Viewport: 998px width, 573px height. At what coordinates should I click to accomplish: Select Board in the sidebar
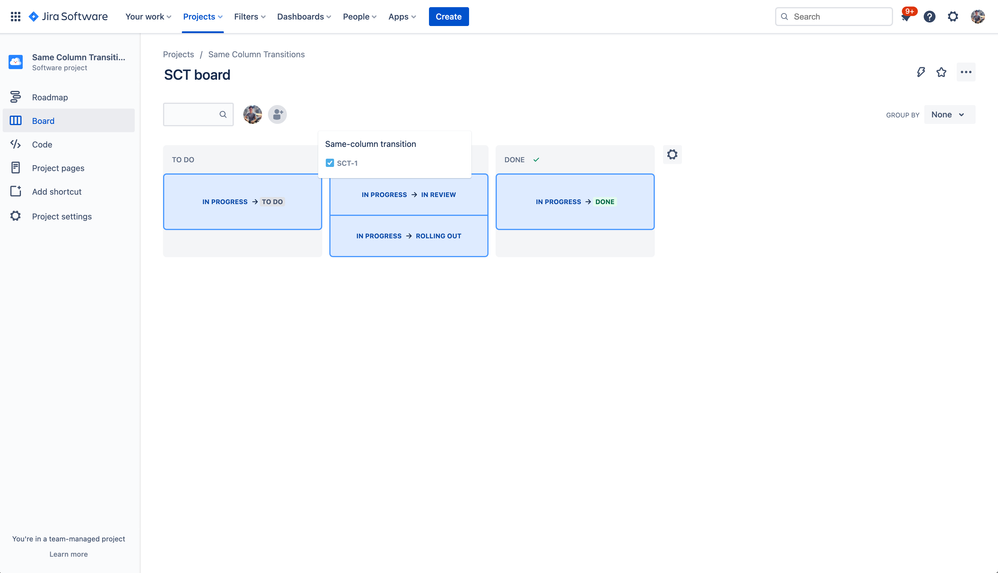point(69,121)
